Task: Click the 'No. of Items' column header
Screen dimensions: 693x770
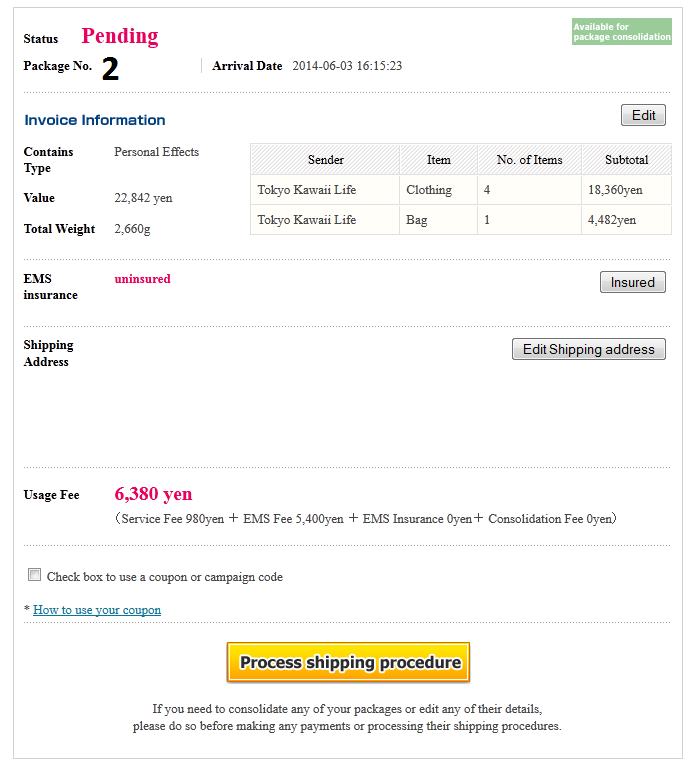Action: click(529, 160)
